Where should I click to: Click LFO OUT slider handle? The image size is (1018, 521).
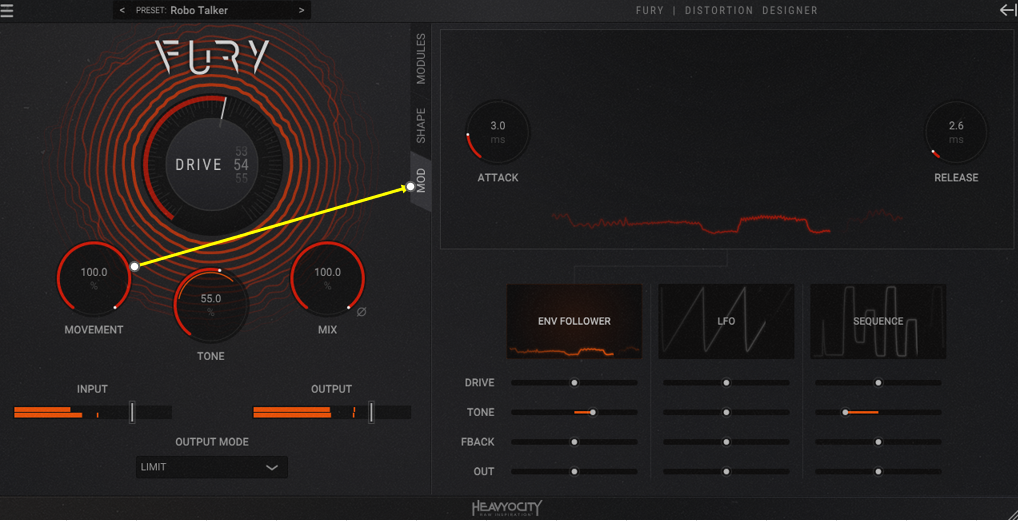(726, 472)
